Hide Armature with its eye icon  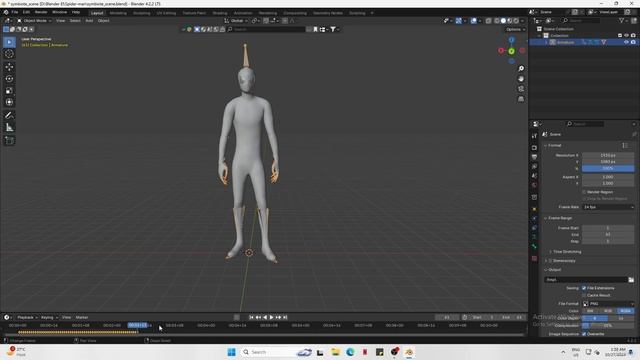click(x=627, y=42)
